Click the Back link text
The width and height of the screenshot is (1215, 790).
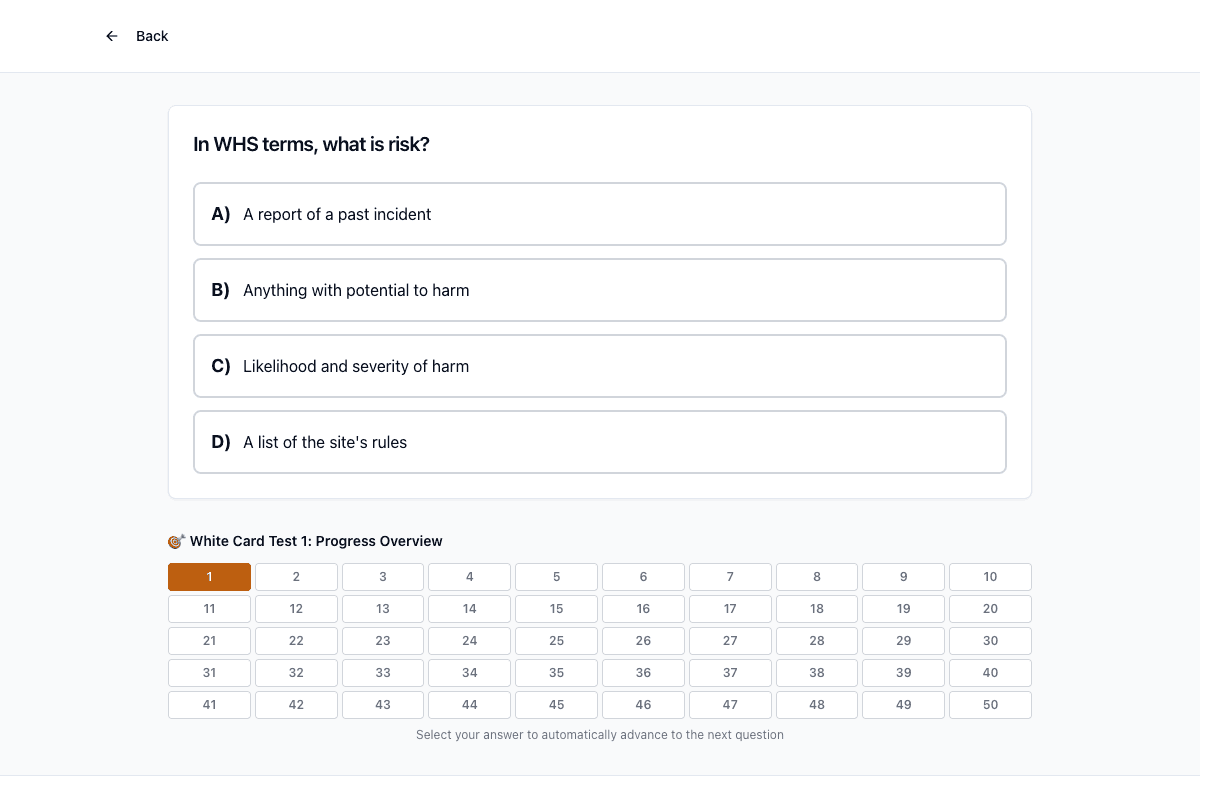tap(152, 36)
